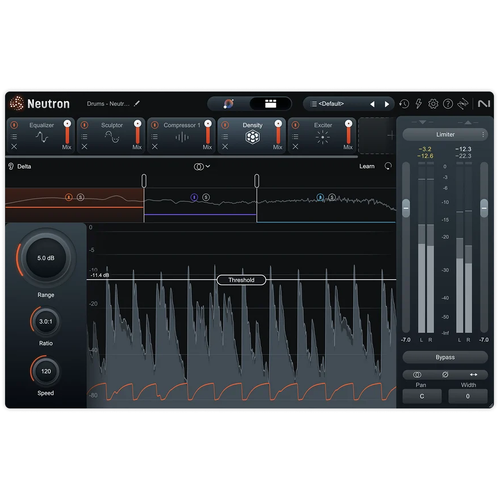500x500 pixels.
Task: Select the Compressor 1 module icon
Action: coord(182,137)
